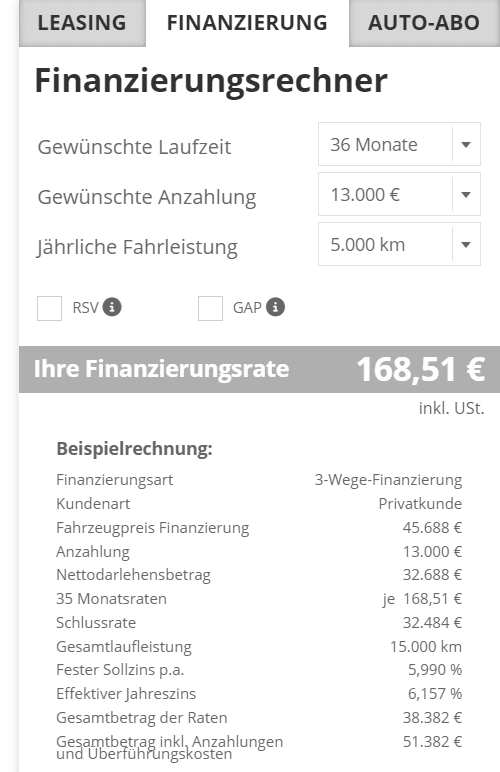The height and width of the screenshot is (772, 500).
Task: Enable the RSV checkbox
Action: pos(49,308)
